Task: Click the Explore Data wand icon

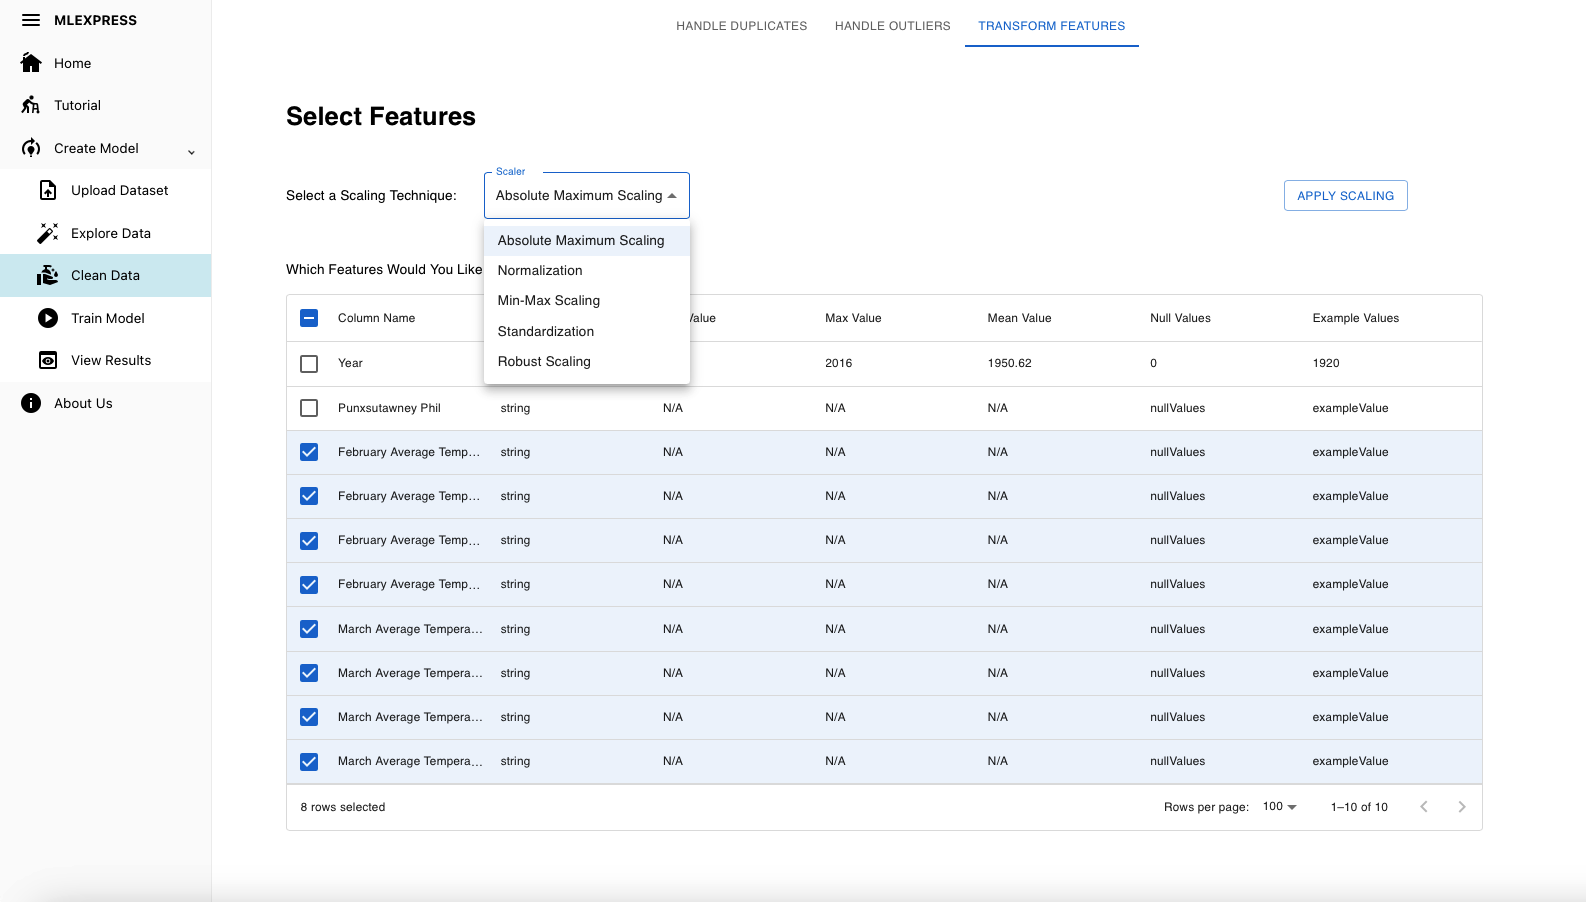Action: coord(48,233)
